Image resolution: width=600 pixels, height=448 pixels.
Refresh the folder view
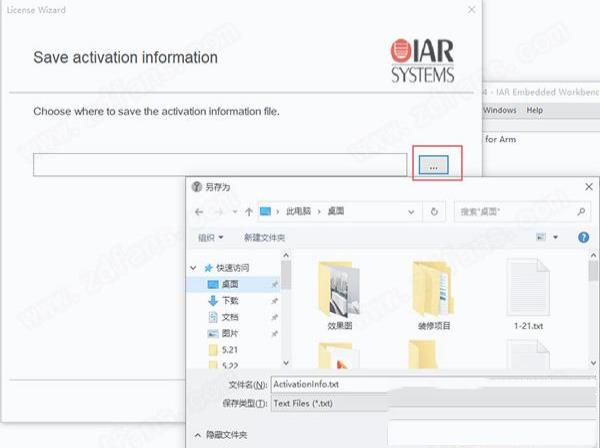click(x=434, y=211)
